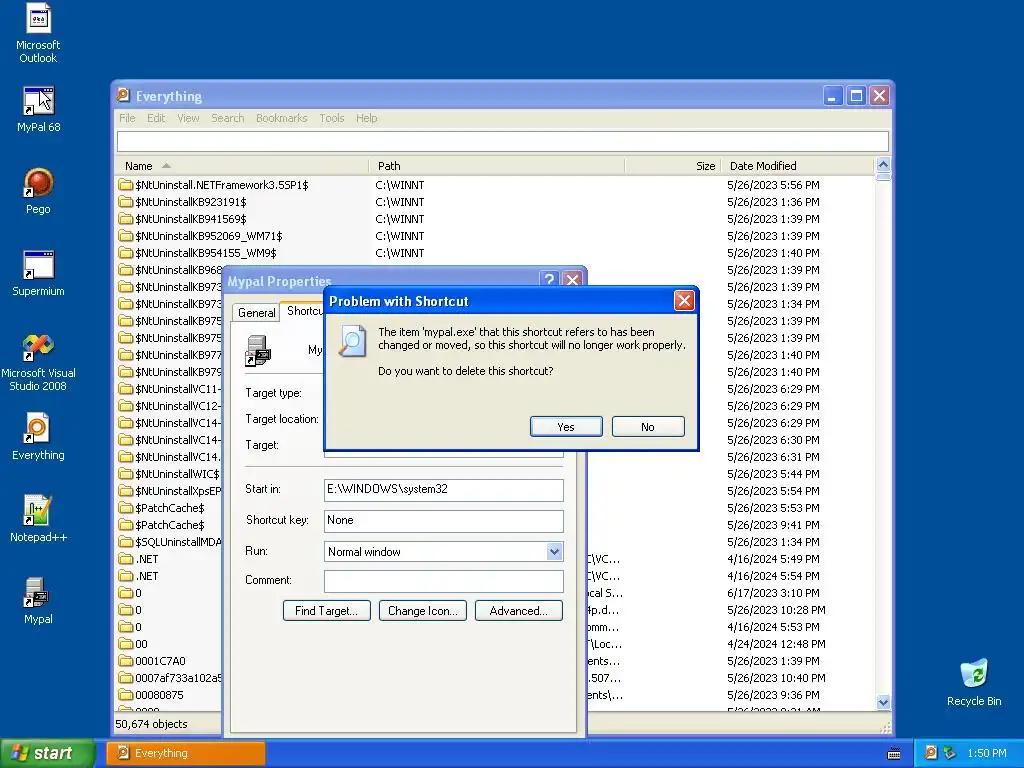
Task: Click the magnifier document icon in dialog
Action: 351,340
